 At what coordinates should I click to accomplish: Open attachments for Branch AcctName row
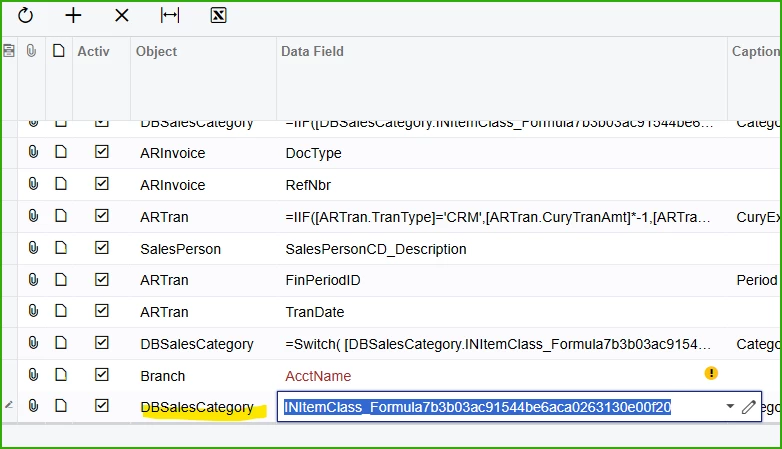(x=33, y=374)
